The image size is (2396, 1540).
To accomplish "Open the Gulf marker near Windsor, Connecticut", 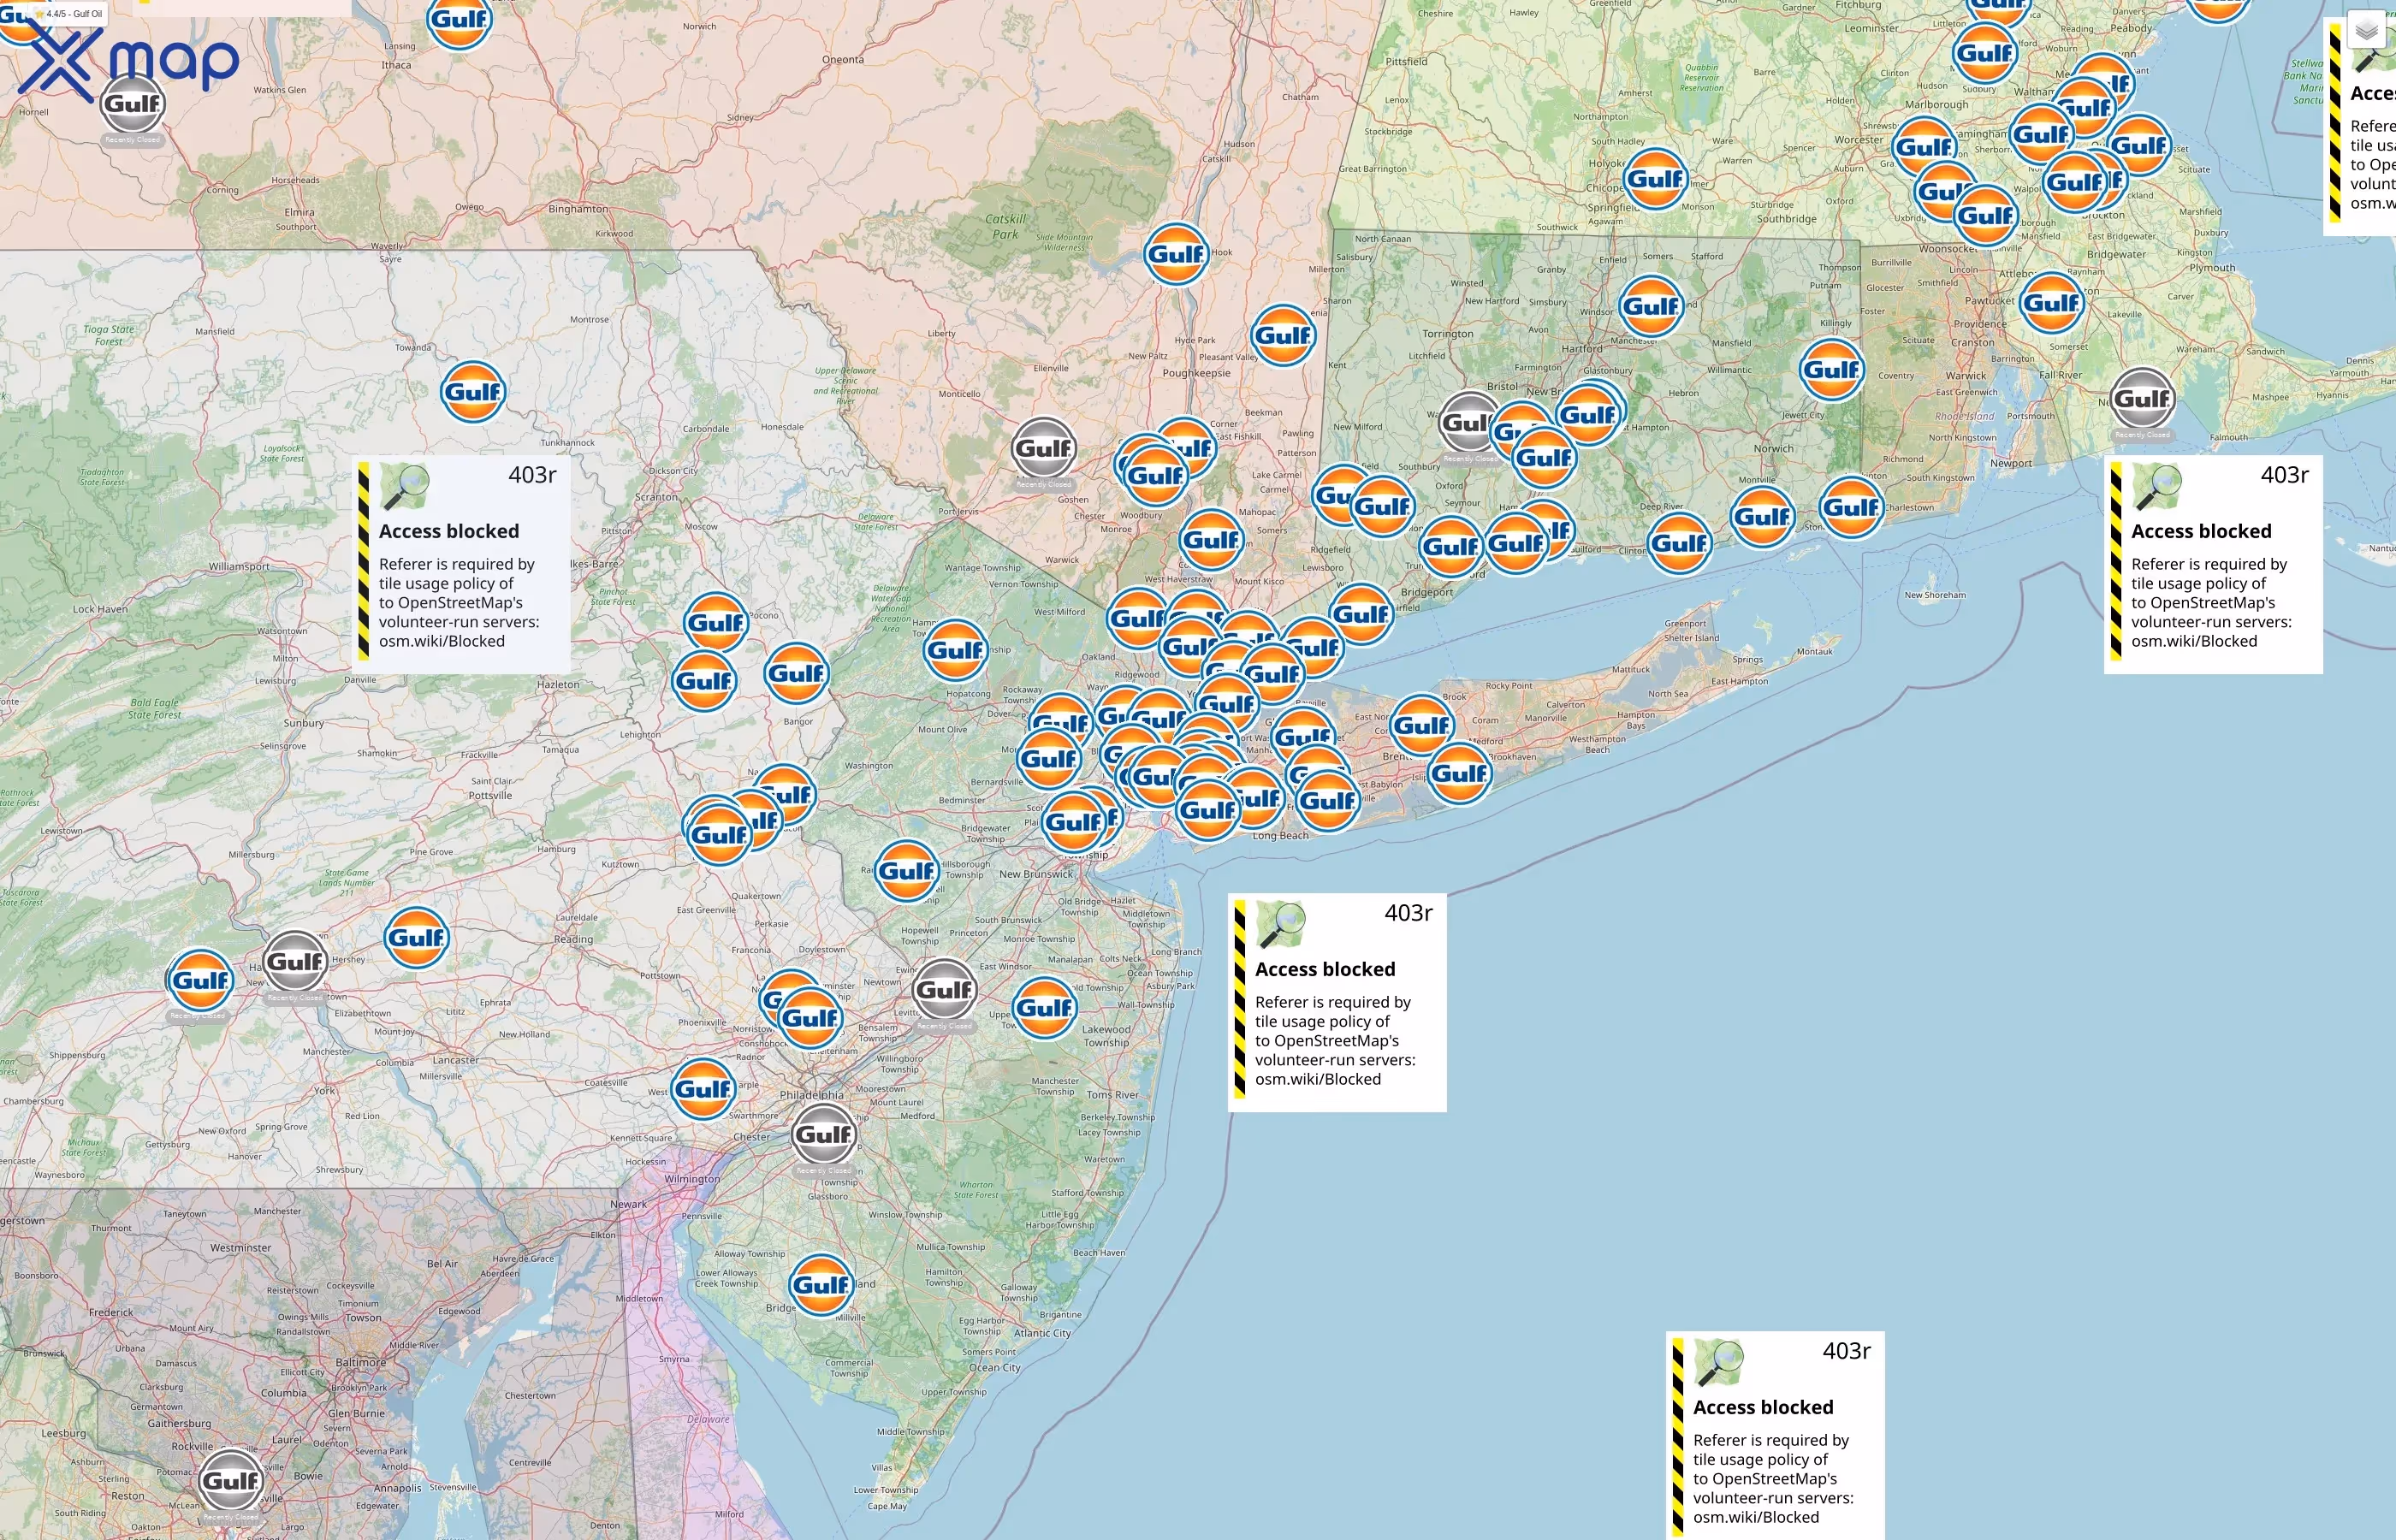I will coord(1651,306).
